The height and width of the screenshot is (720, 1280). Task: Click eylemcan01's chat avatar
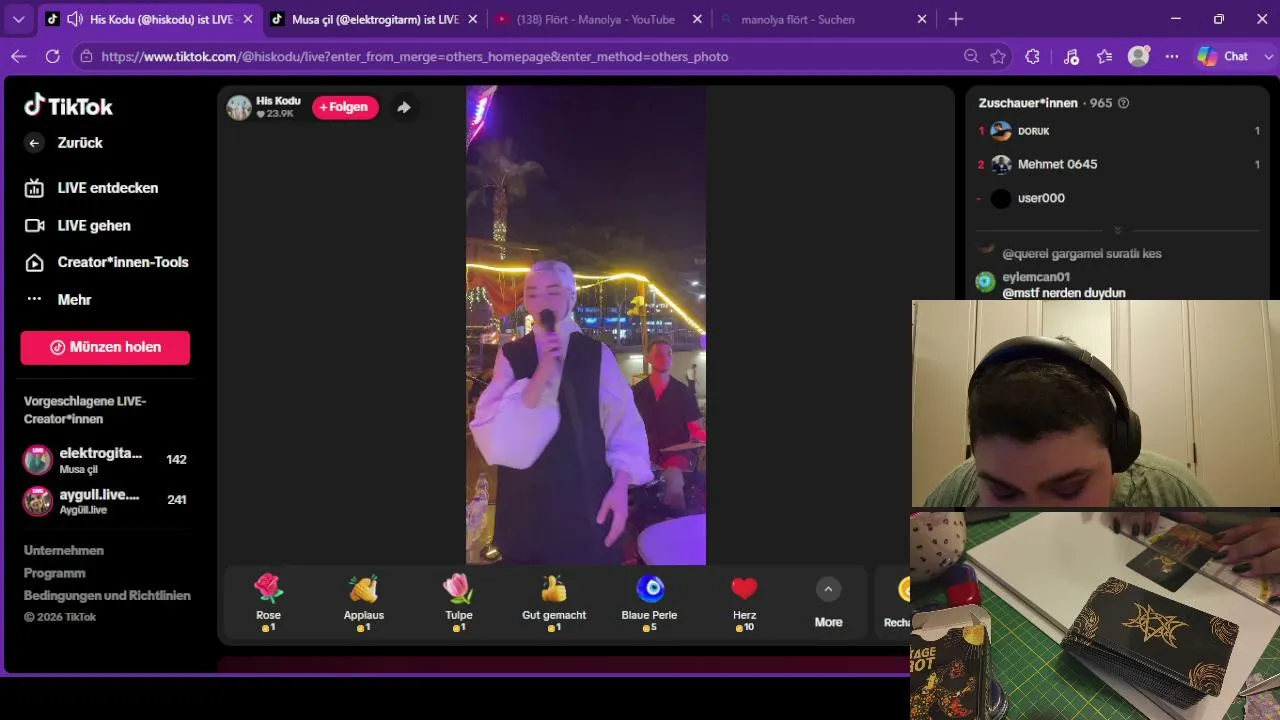click(986, 282)
